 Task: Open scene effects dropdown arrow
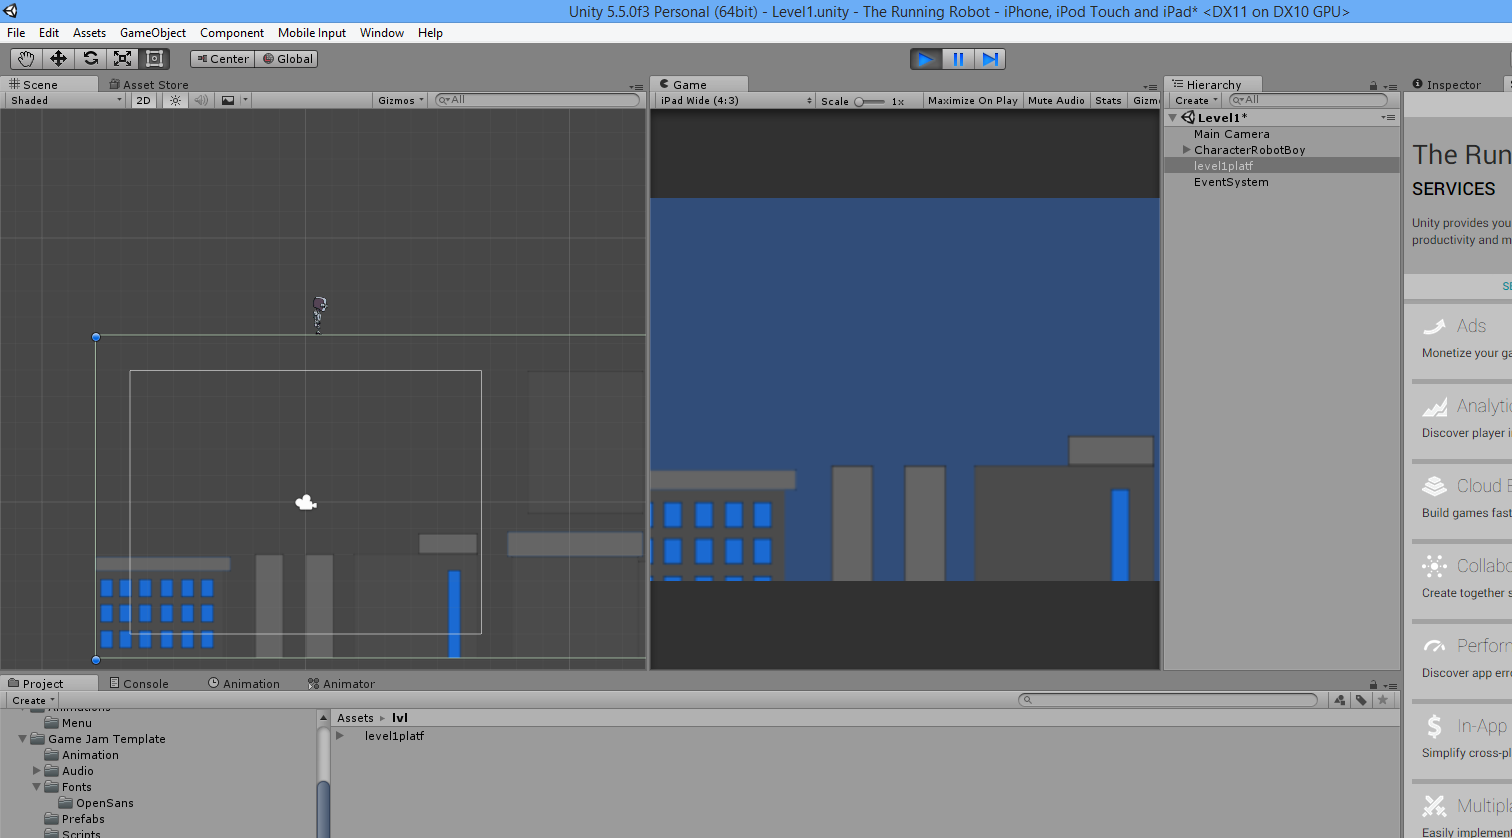click(246, 100)
